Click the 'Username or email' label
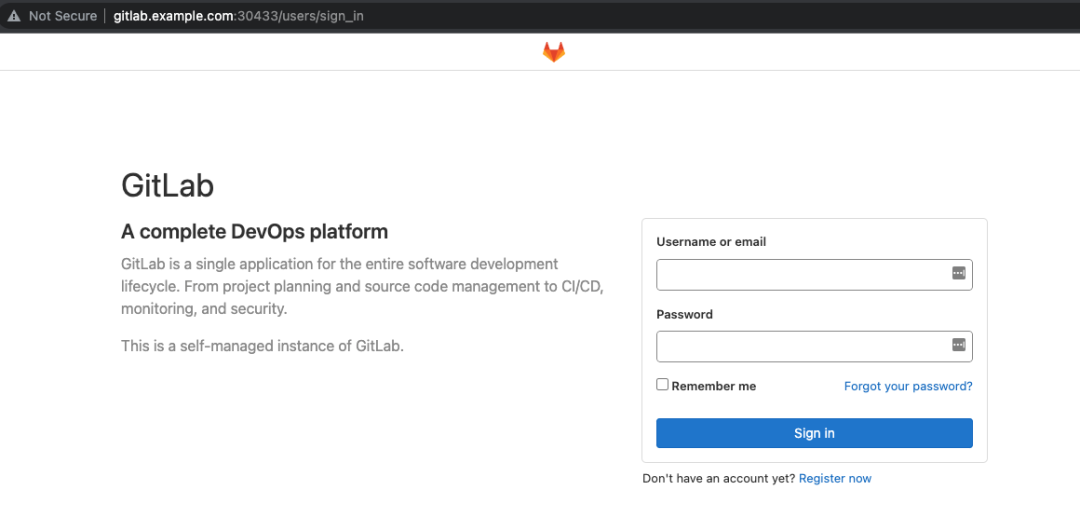Image resolution: width=1080 pixels, height=517 pixels. [712, 242]
